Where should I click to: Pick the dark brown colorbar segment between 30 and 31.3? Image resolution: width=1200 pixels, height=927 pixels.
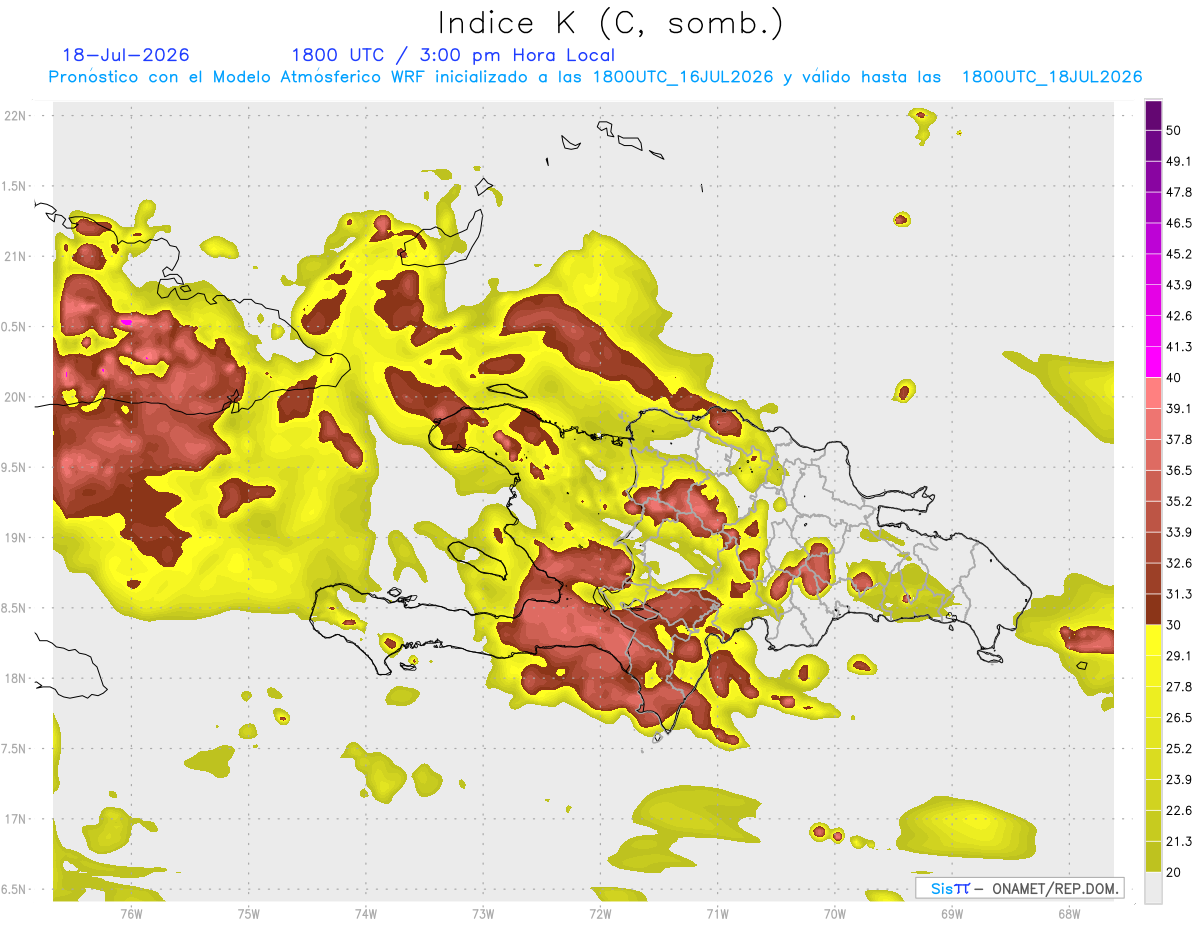pyautogui.click(x=1153, y=610)
